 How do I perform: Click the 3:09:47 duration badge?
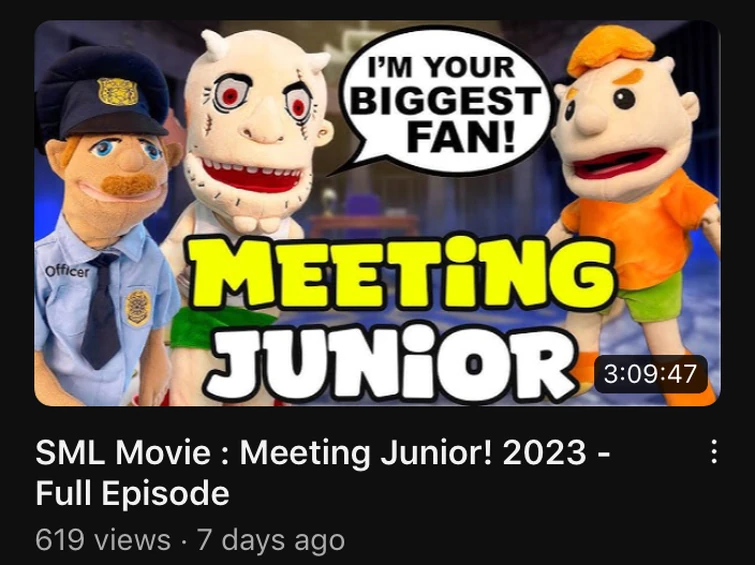[x=651, y=374]
